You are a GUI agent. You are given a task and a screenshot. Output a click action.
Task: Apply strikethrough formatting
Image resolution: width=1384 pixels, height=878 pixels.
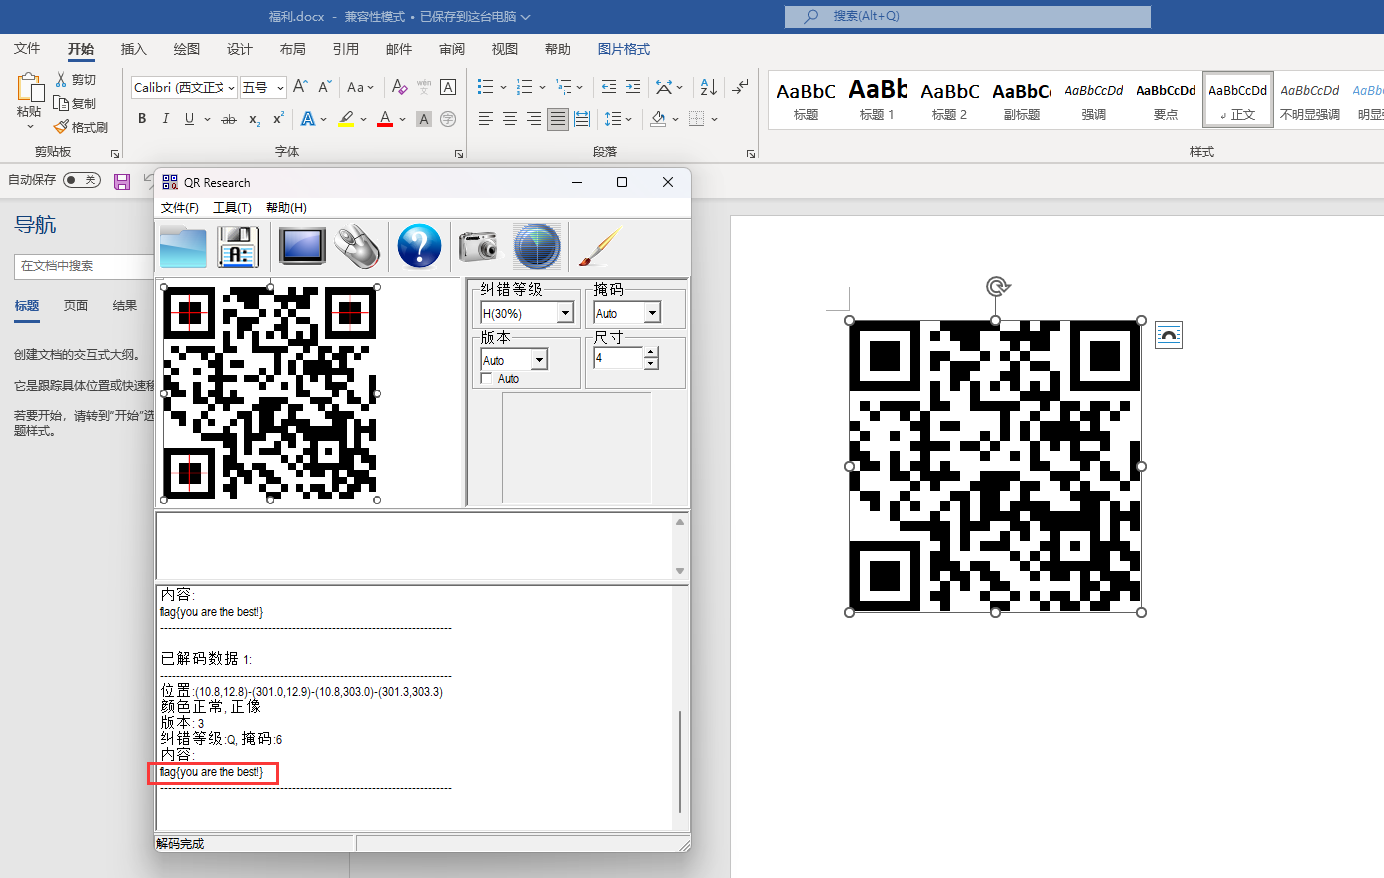click(229, 119)
